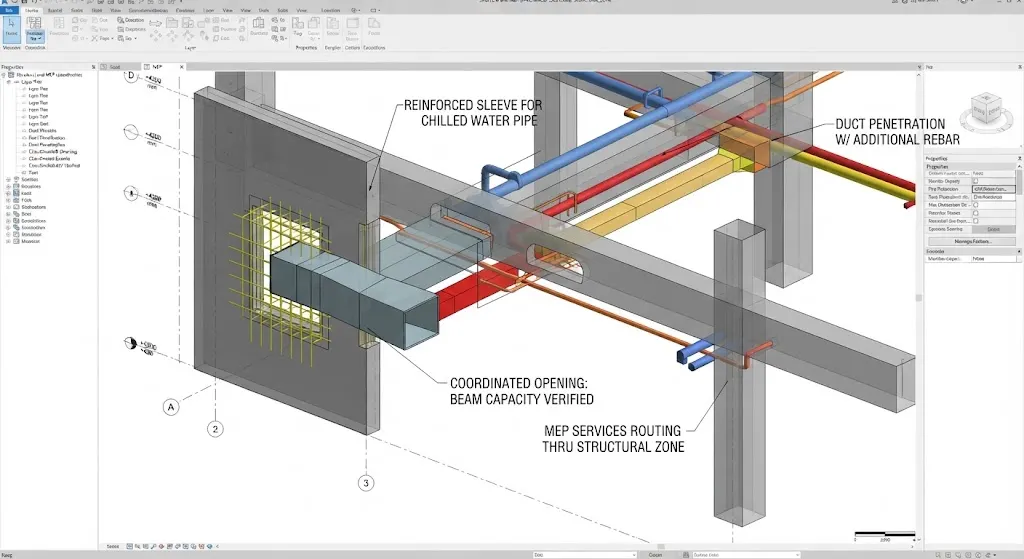Toggle the topmost checkbox in the Properties panel
The width and height of the screenshot is (1024, 559).
point(975,181)
